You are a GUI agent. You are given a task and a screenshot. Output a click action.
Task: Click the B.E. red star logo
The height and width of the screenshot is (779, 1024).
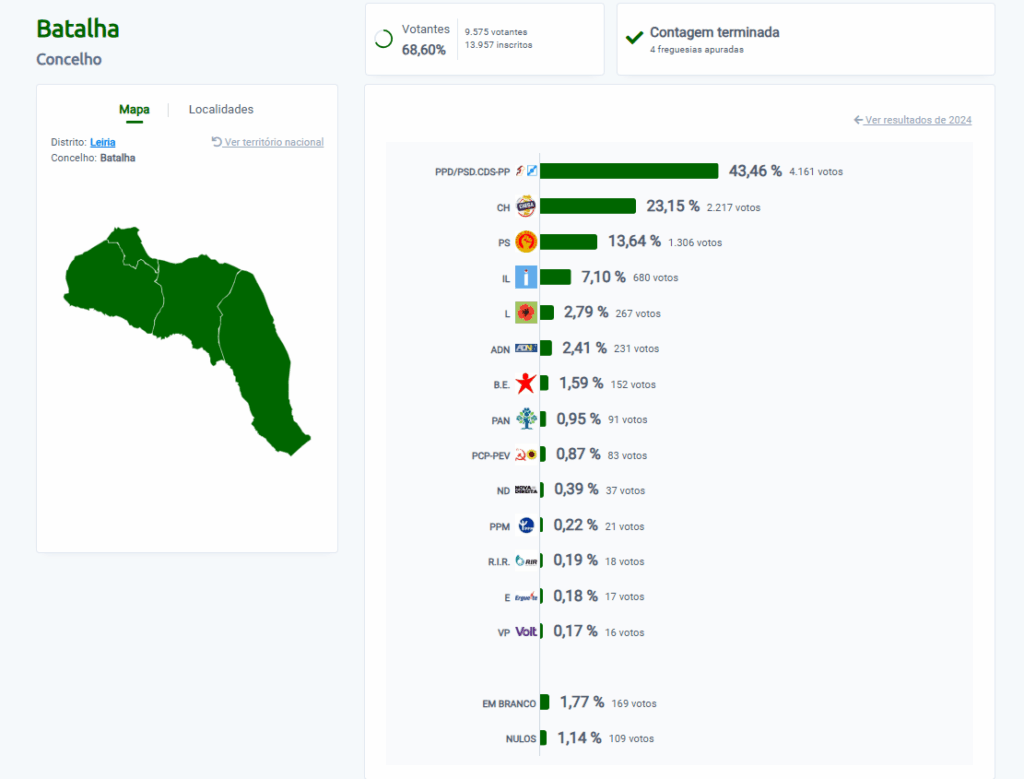[x=526, y=384]
